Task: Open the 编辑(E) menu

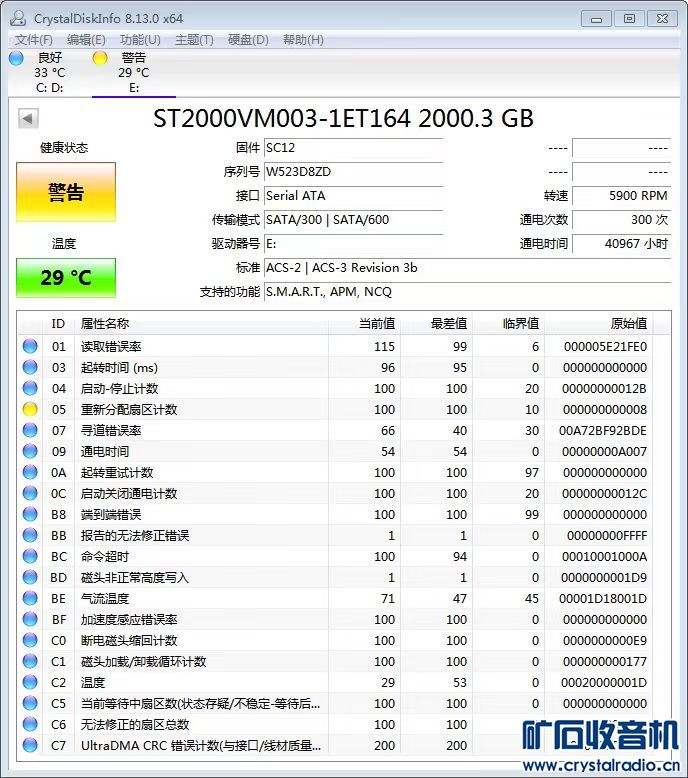Action: [86, 40]
